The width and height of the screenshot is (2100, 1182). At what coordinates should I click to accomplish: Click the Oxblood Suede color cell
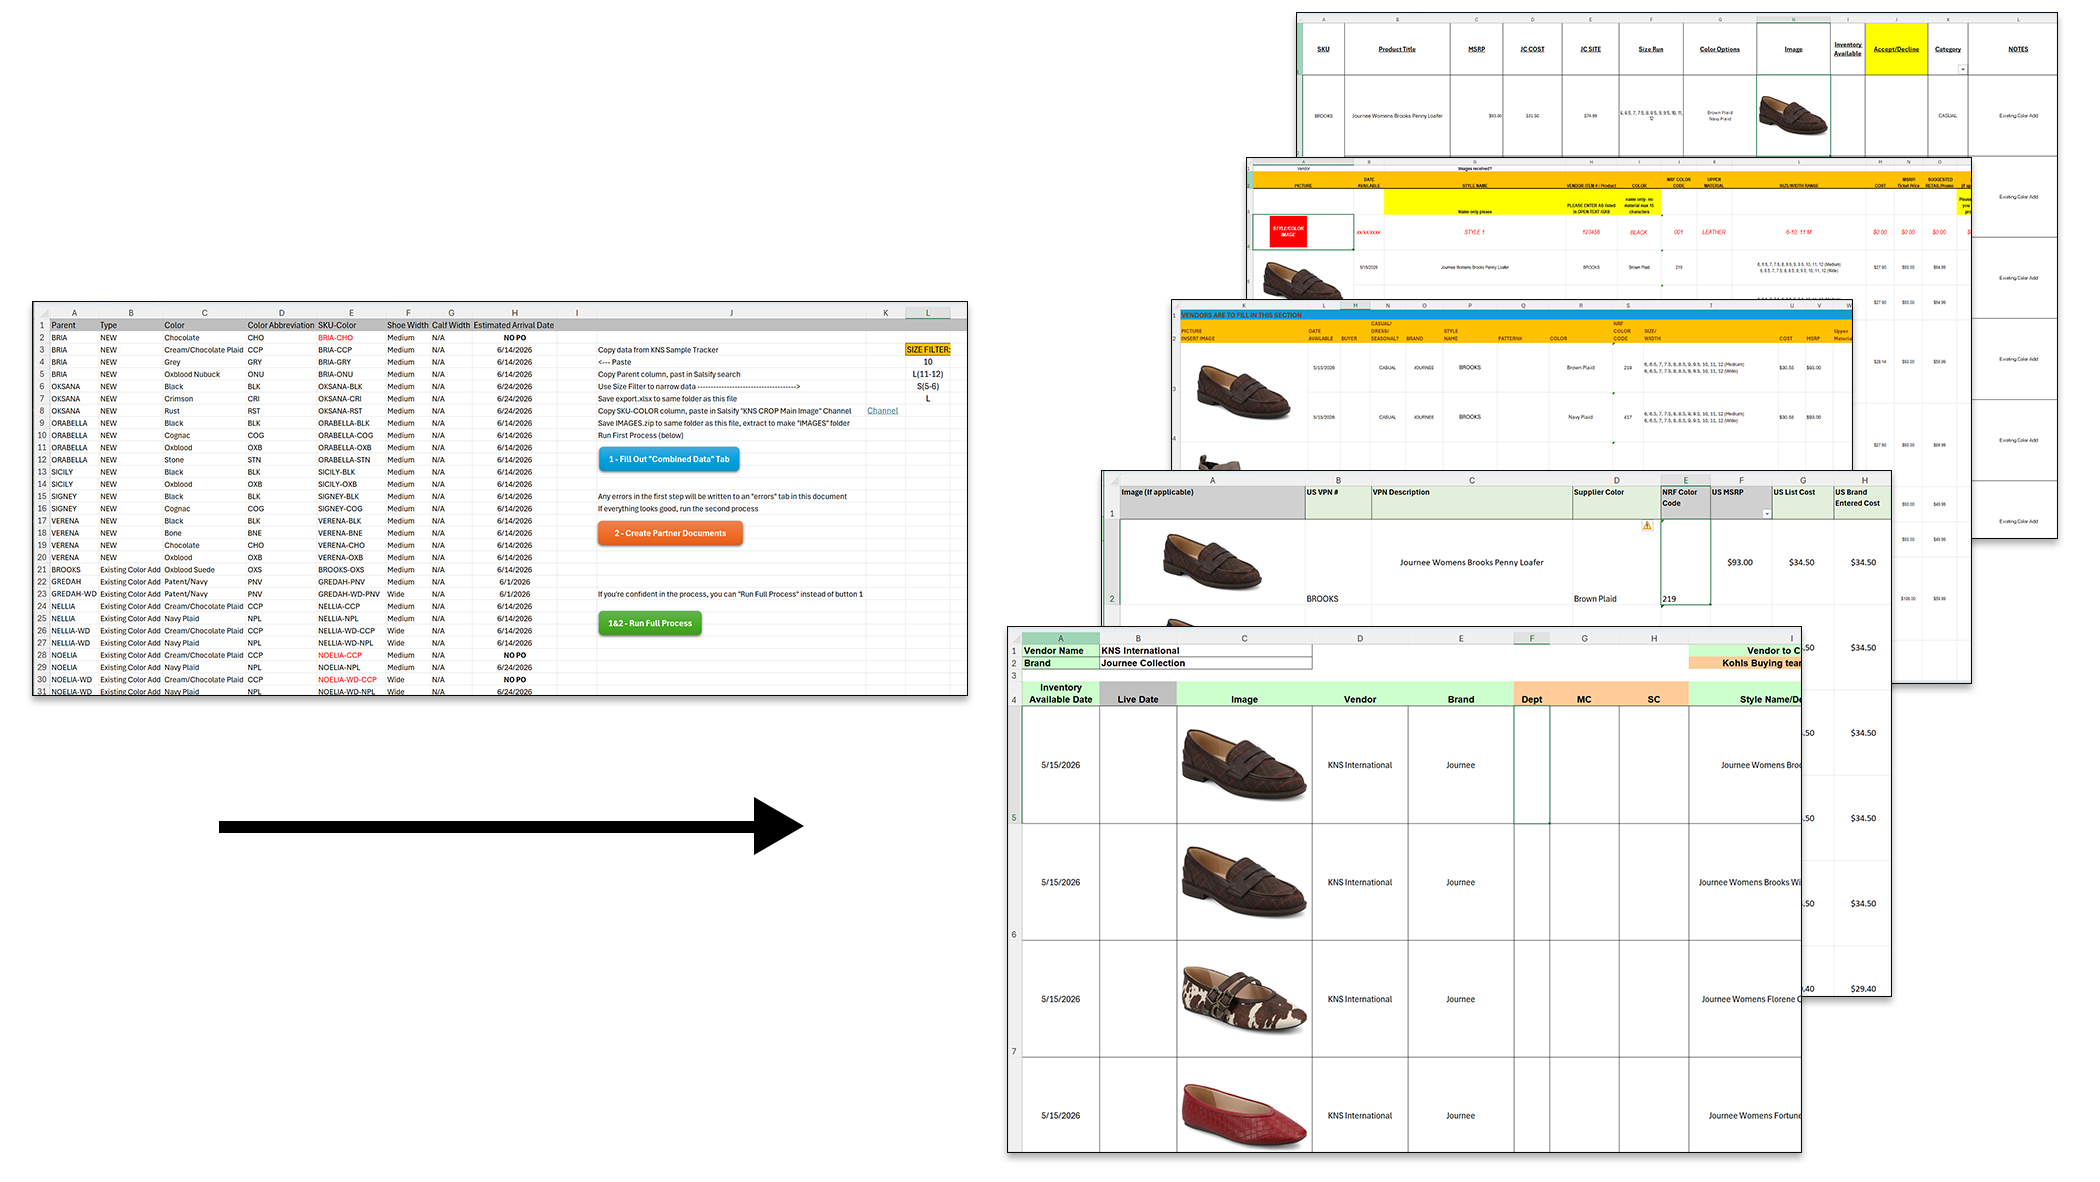point(204,570)
